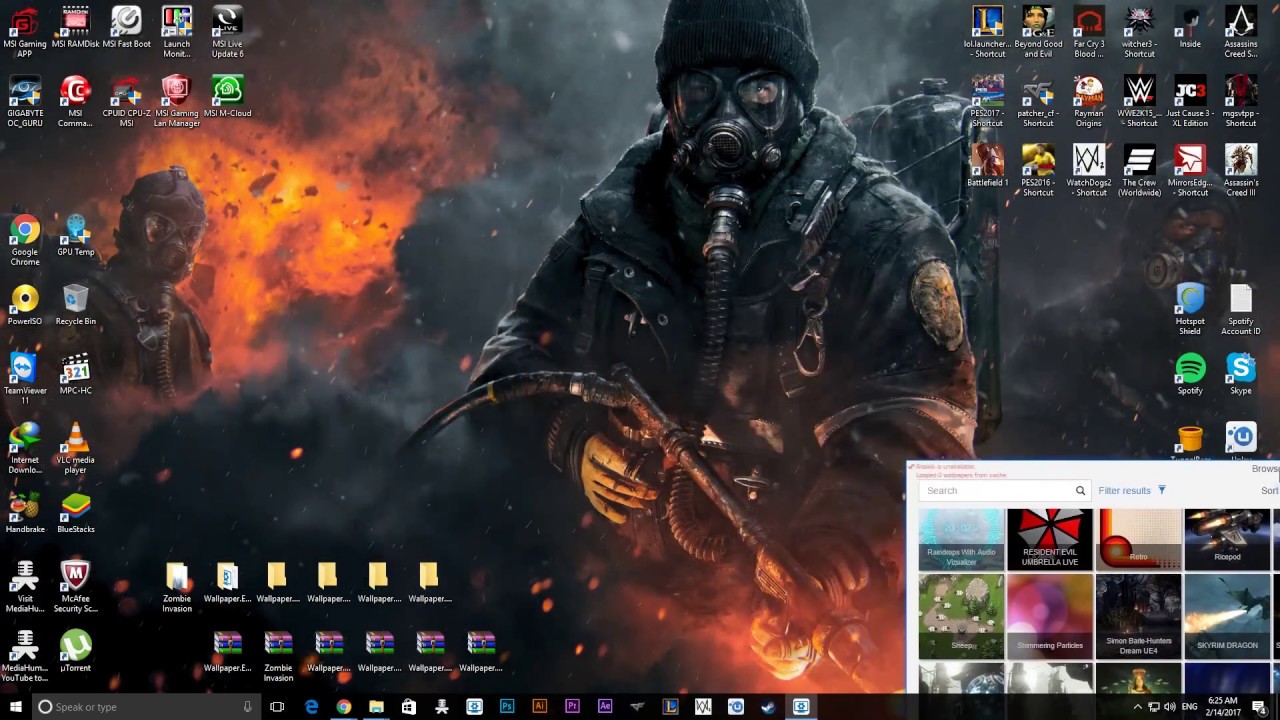Open Filter results dropdown
The image size is (1280, 720).
pyautogui.click(x=1132, y=491)
